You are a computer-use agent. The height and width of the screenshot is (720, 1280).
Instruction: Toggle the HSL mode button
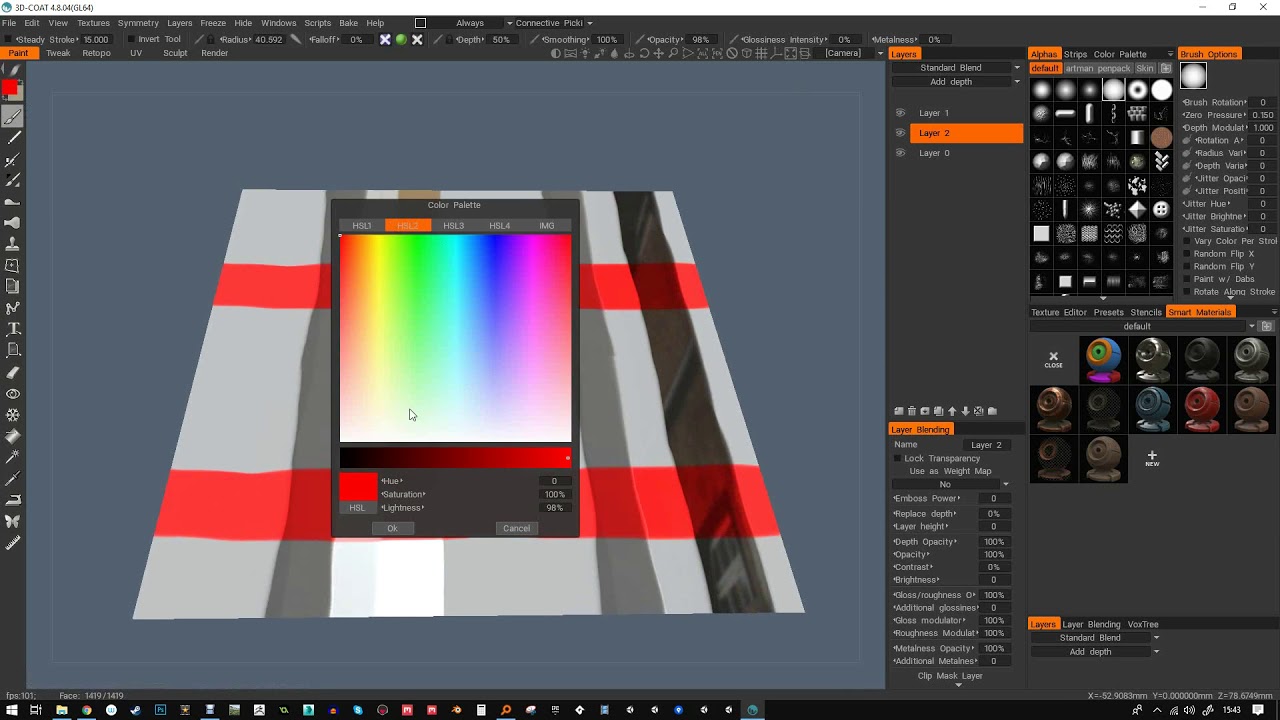pyautogui.click(x=357, y=508)
